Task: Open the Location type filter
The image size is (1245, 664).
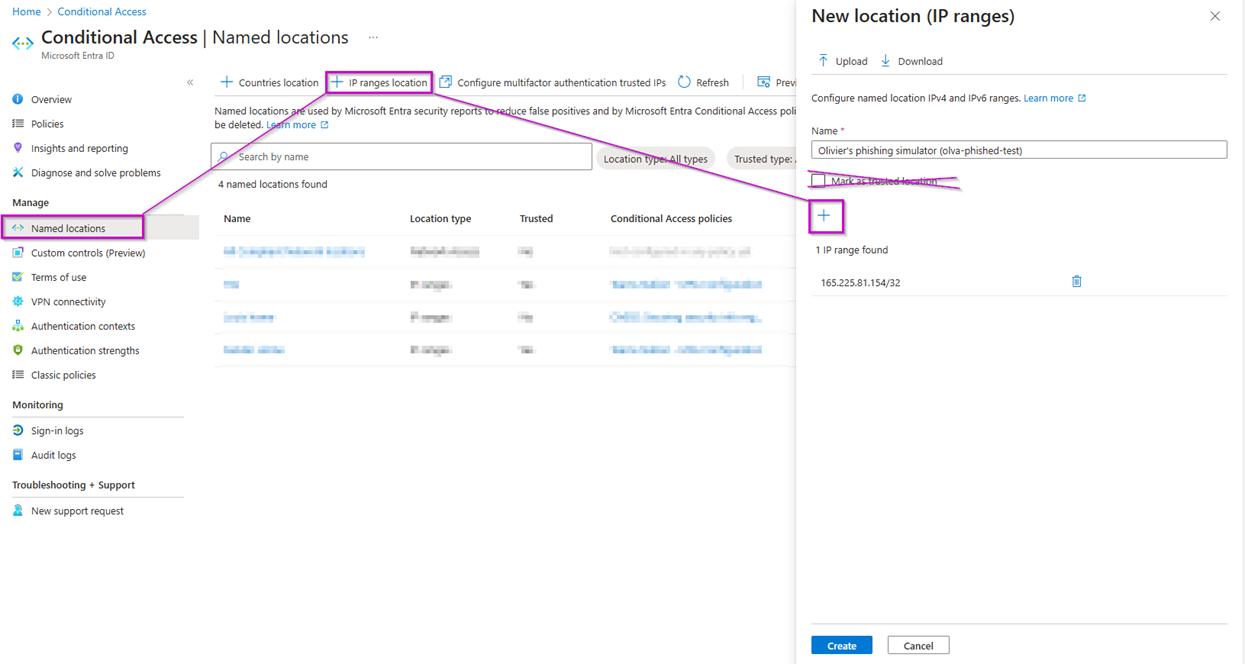Action: [x=655, y=158]
